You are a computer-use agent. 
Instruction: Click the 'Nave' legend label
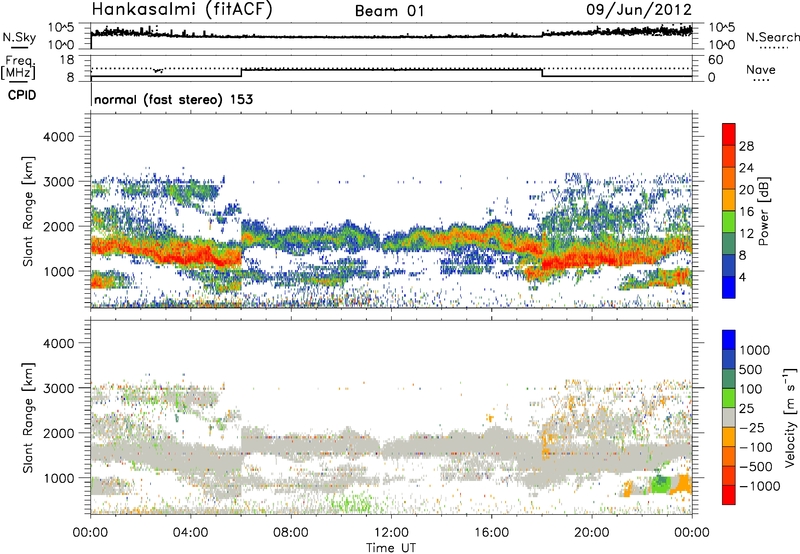(x=761, y=69)
